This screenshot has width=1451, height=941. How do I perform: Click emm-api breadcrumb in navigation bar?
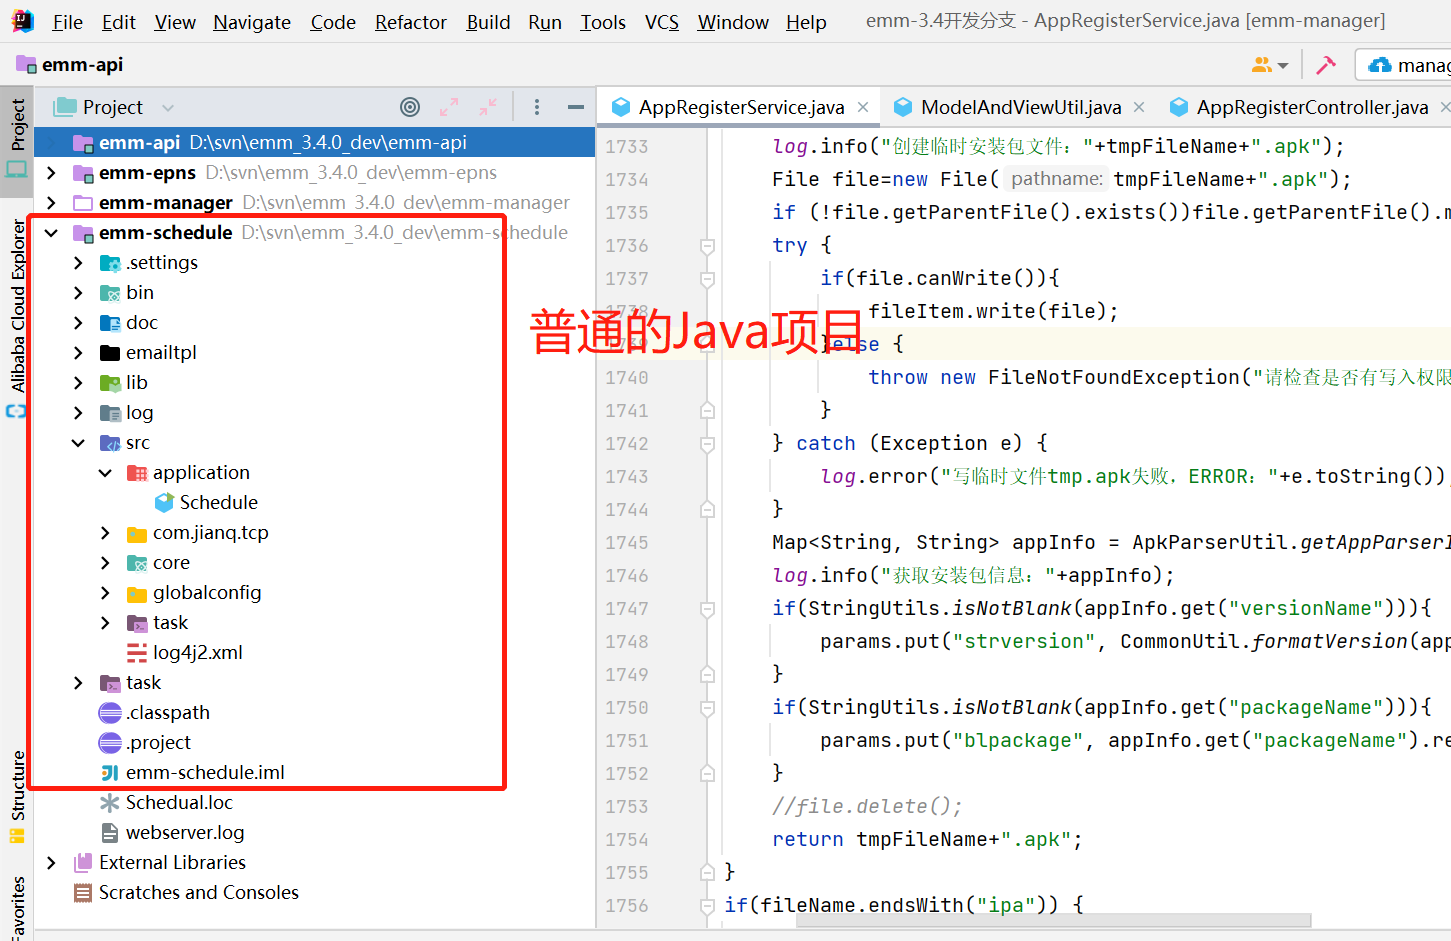(70, 65)
